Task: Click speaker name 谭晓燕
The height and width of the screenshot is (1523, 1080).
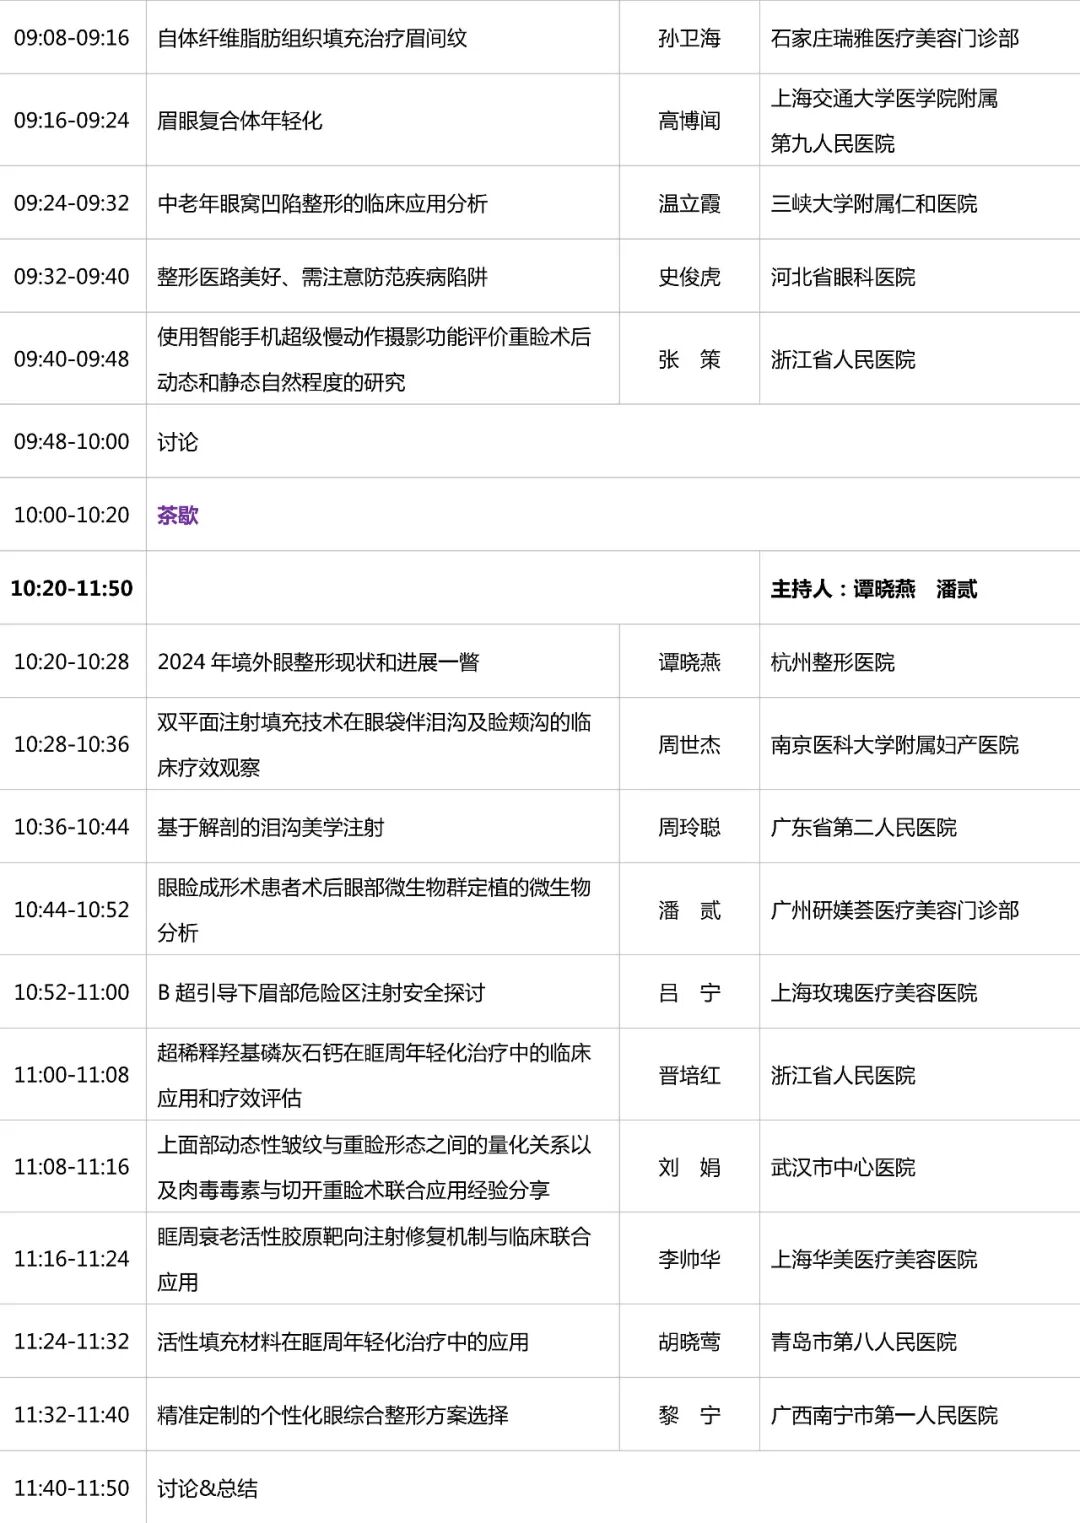Action: [x=692, y=661]
